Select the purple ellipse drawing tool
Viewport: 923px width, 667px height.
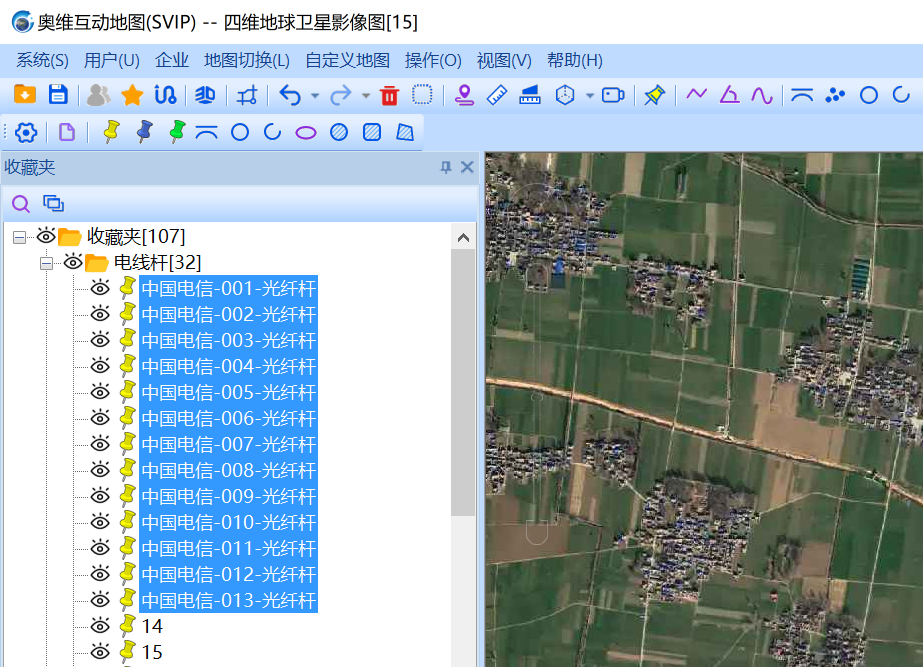tap(306, 132)
